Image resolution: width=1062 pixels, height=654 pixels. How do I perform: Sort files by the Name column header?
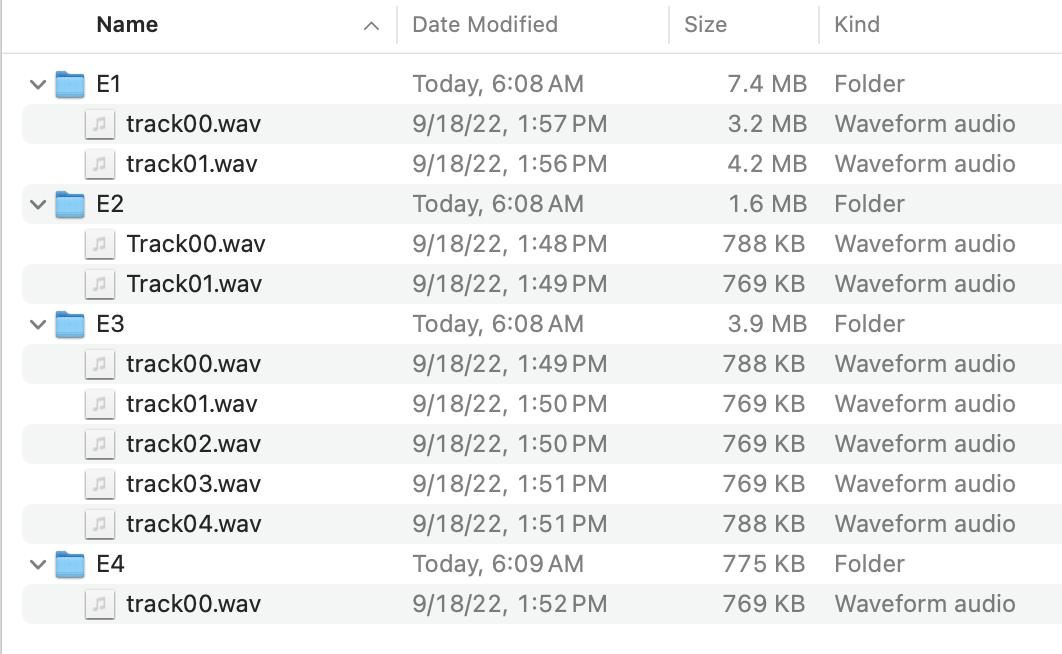(x=127, y=25)
